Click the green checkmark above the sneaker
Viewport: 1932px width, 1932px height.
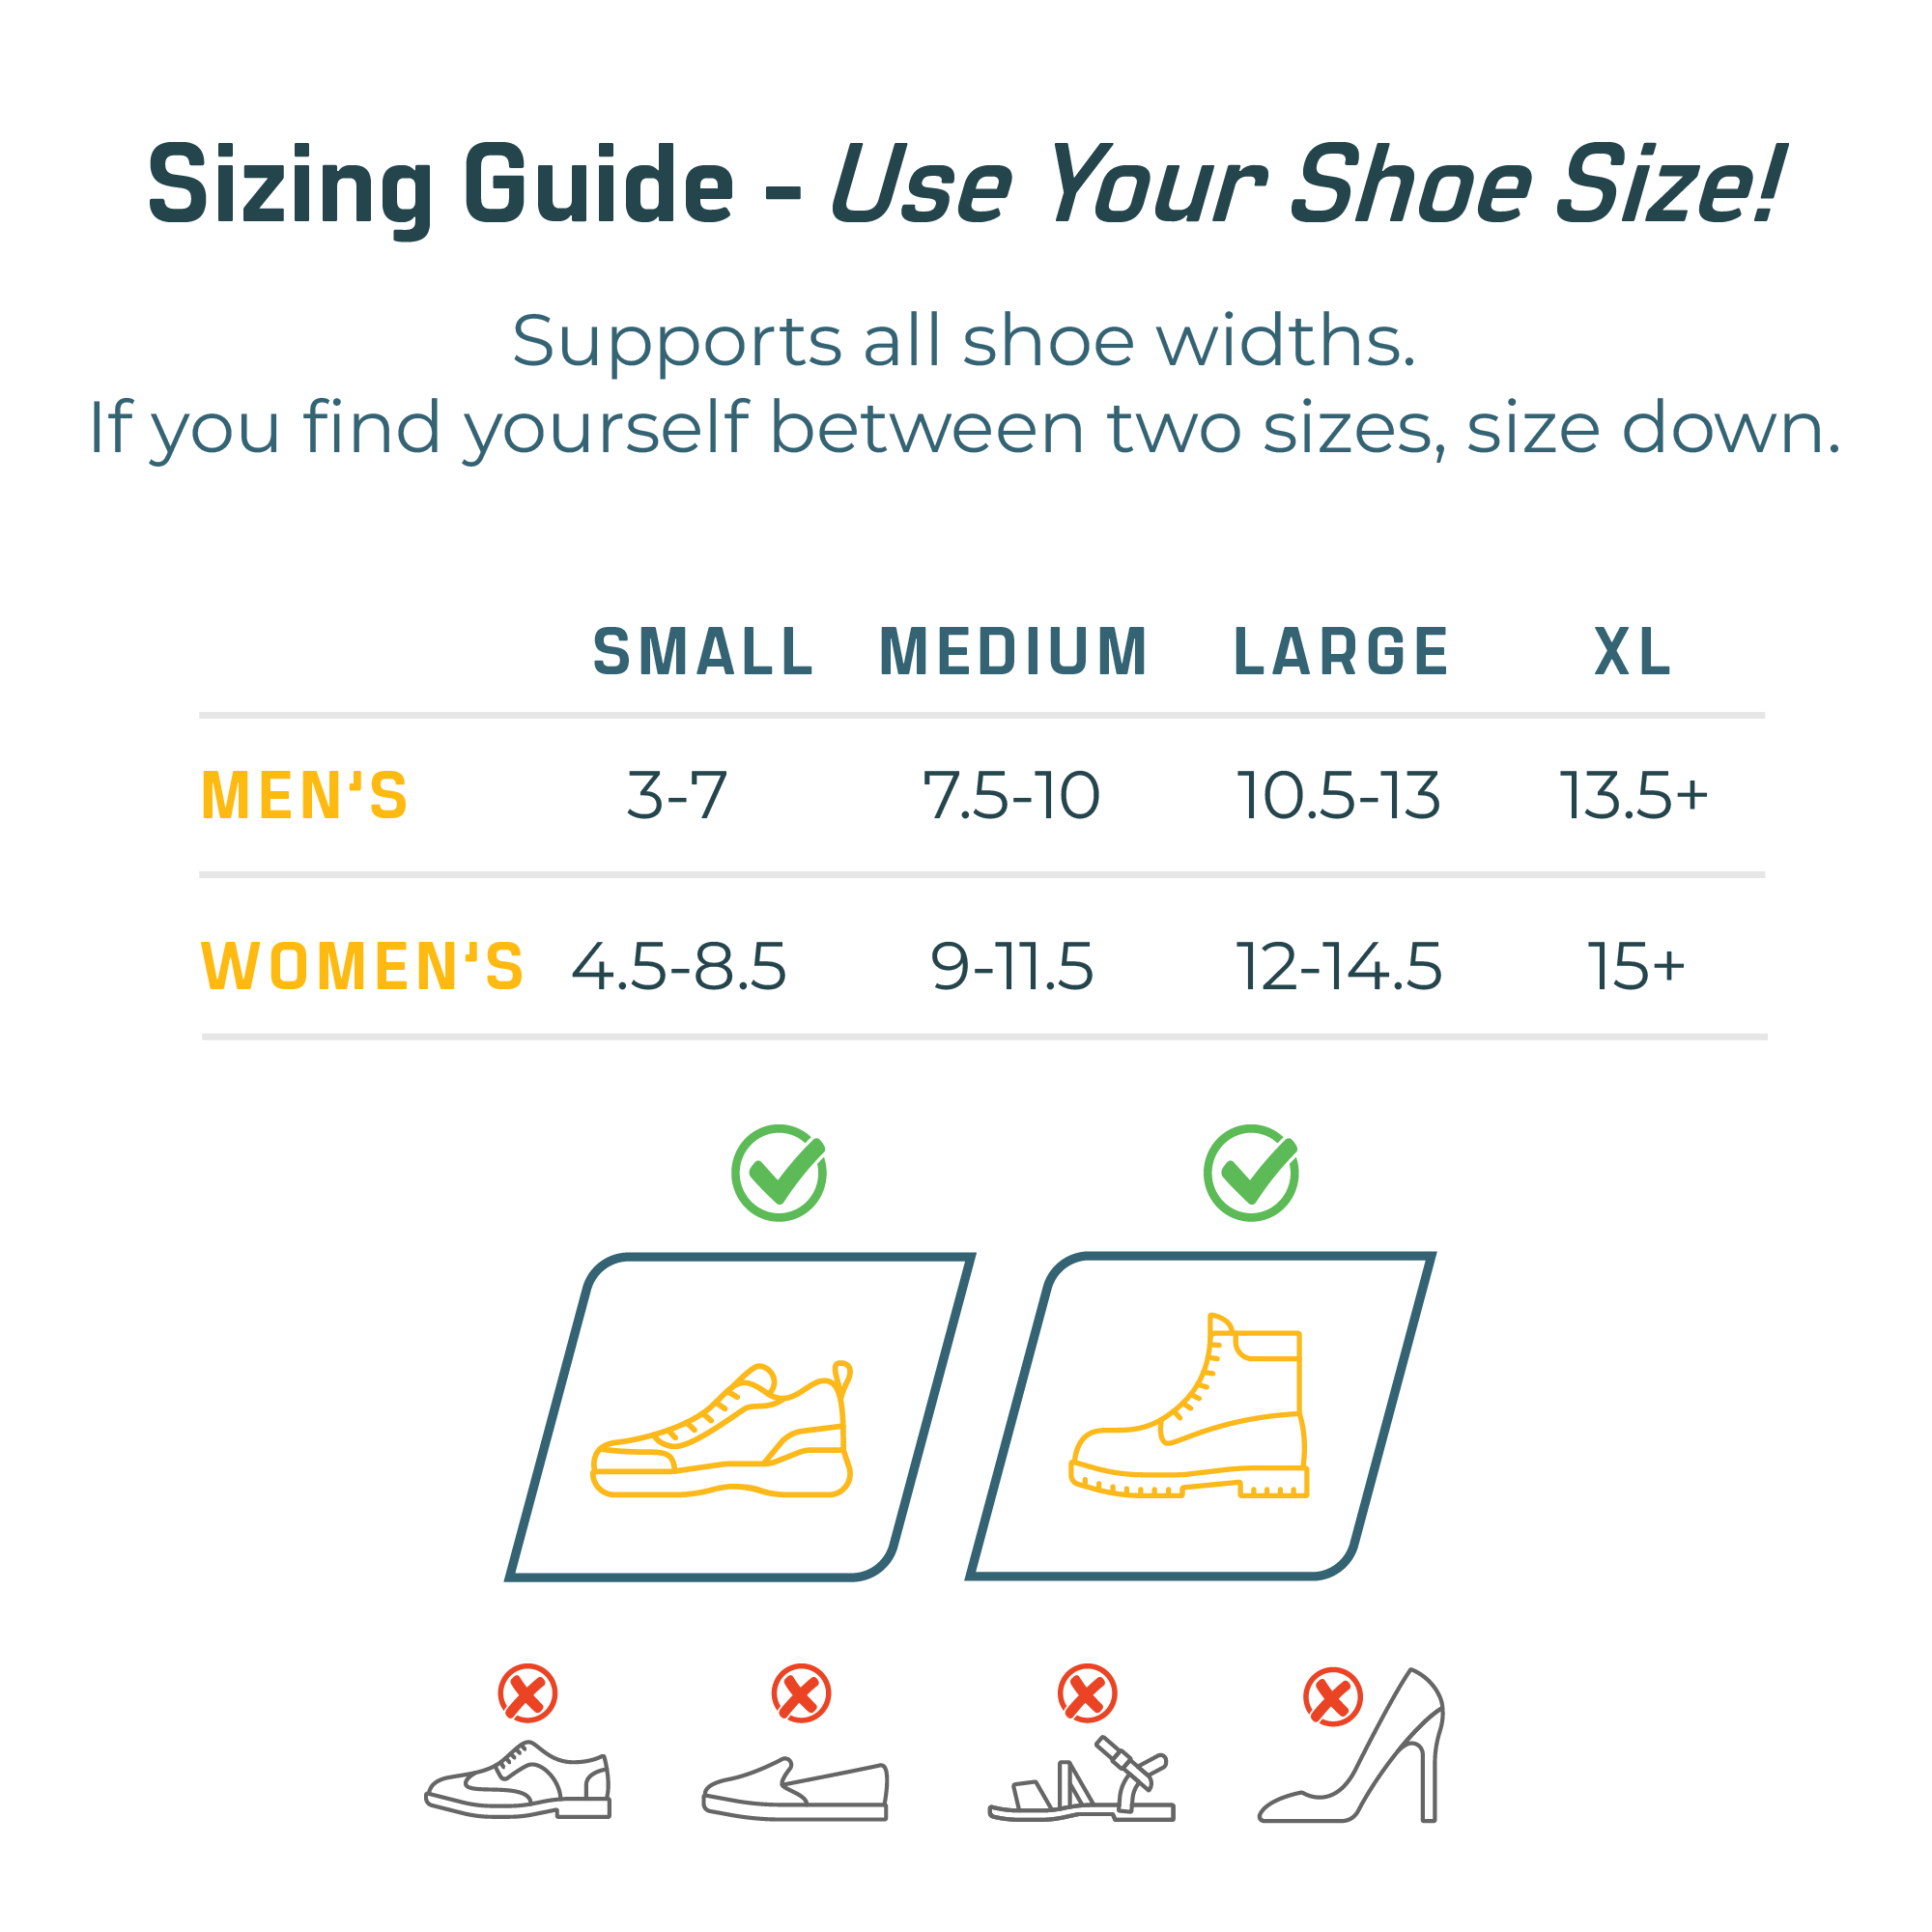779,1173
